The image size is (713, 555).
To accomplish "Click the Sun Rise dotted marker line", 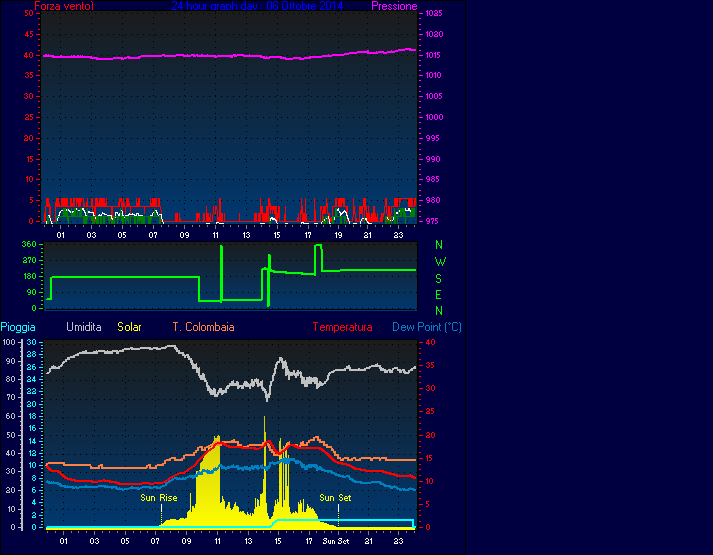I will coord(161,513).
